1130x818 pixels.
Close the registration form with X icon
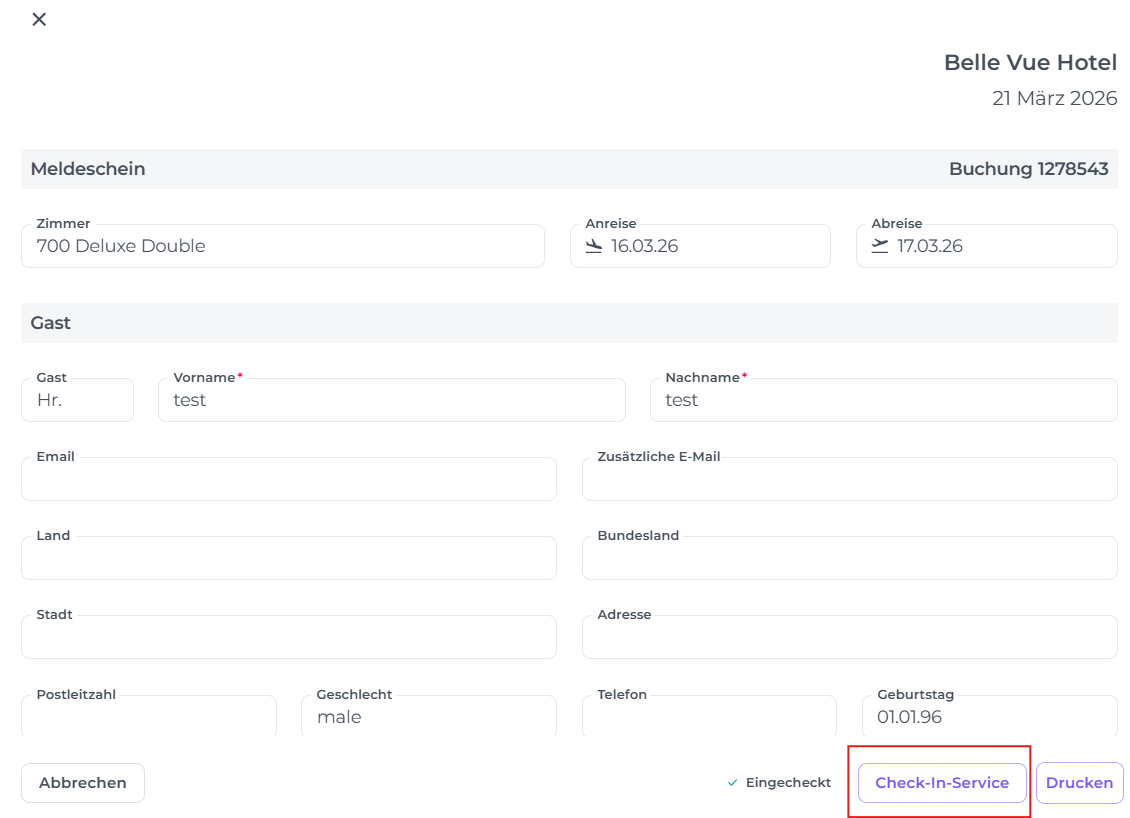point(39,19)
